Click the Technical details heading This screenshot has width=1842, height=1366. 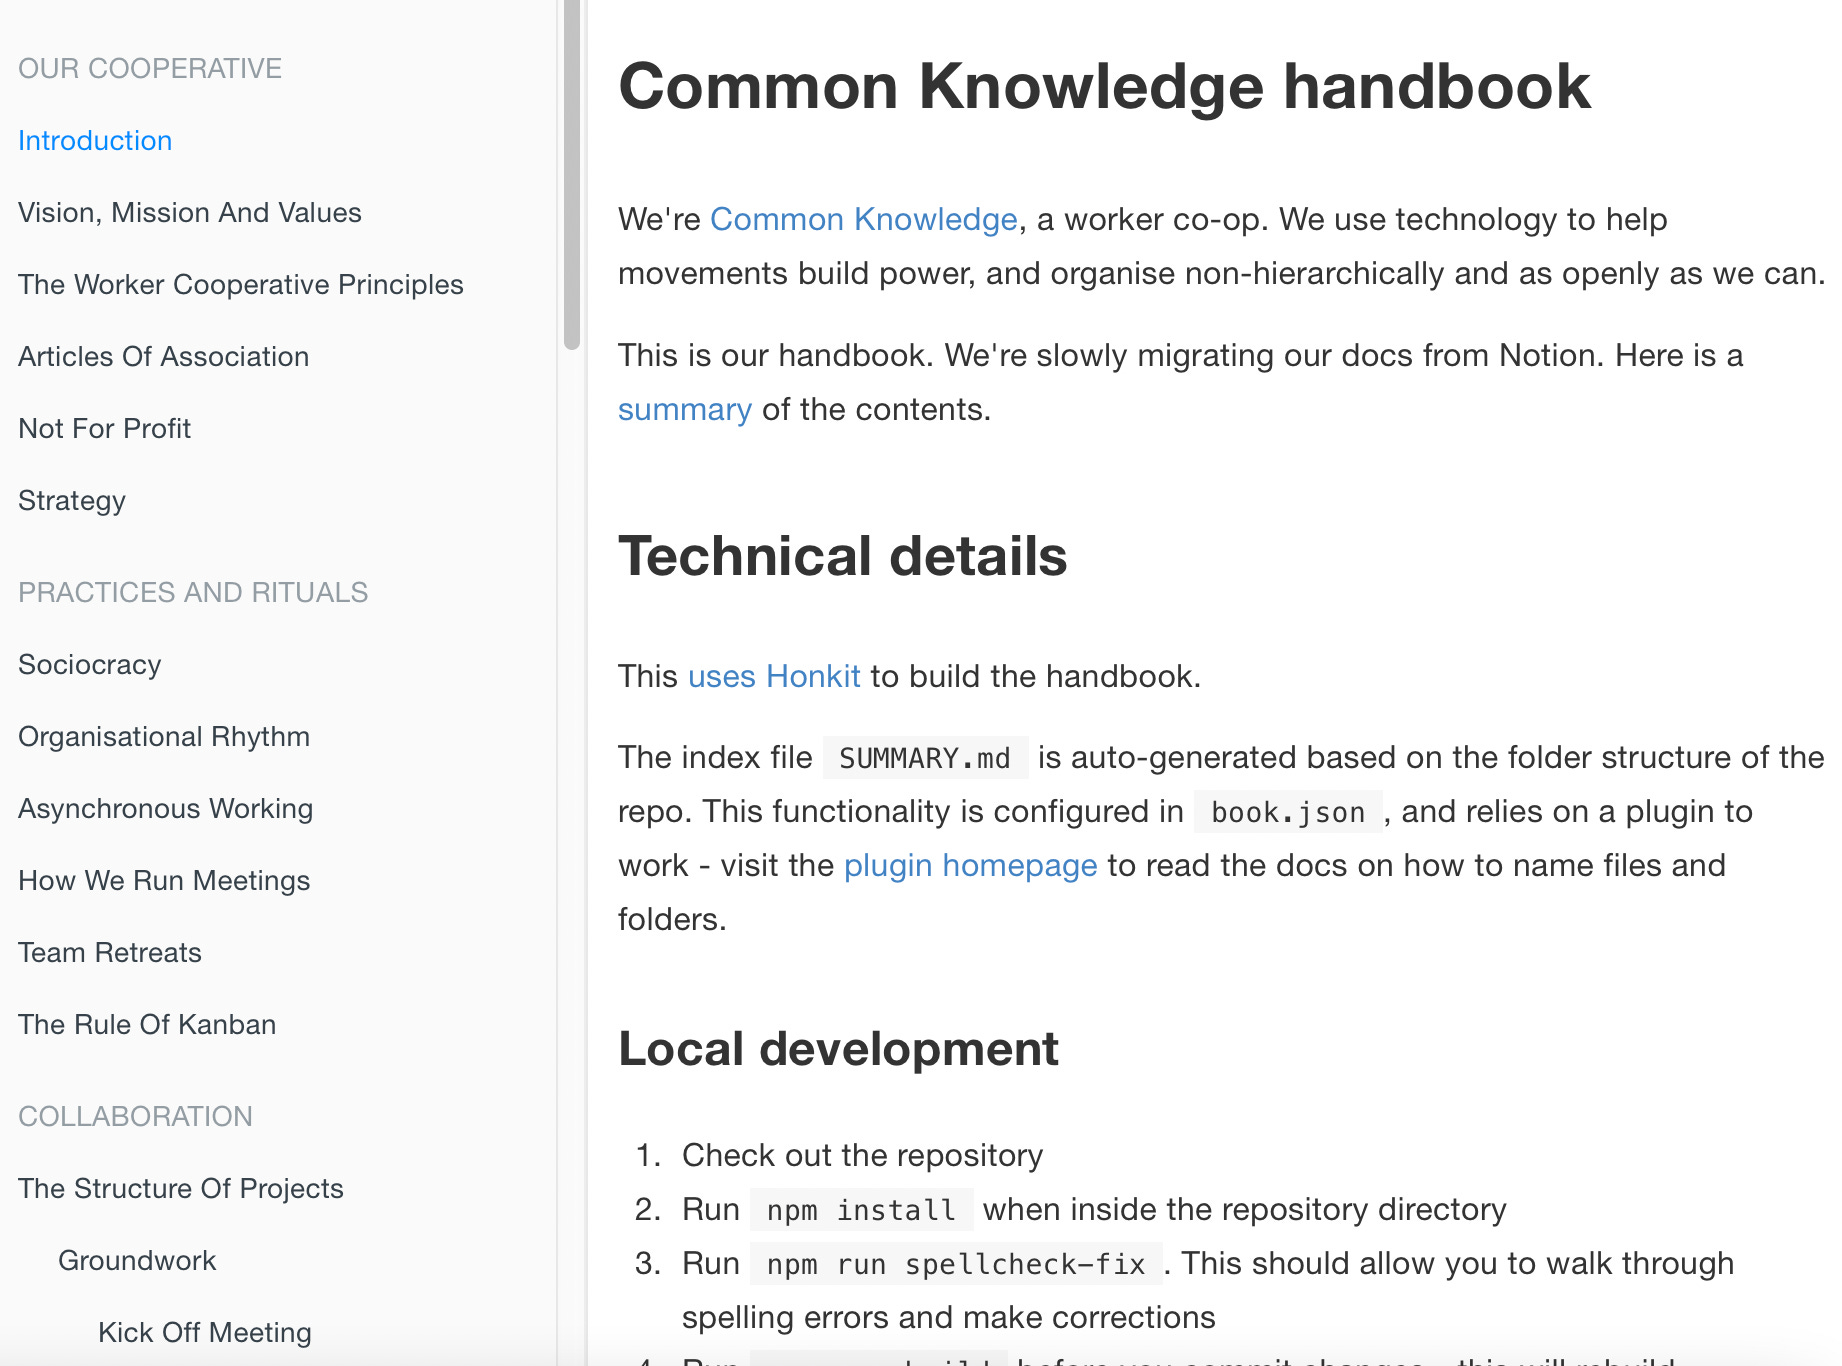tap(842, 556)
